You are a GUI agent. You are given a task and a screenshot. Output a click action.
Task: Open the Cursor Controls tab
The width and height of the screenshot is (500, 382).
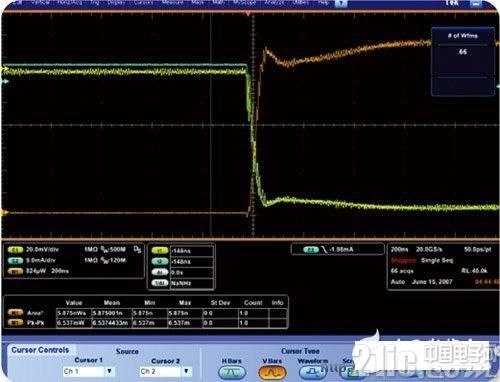(40, 350)
